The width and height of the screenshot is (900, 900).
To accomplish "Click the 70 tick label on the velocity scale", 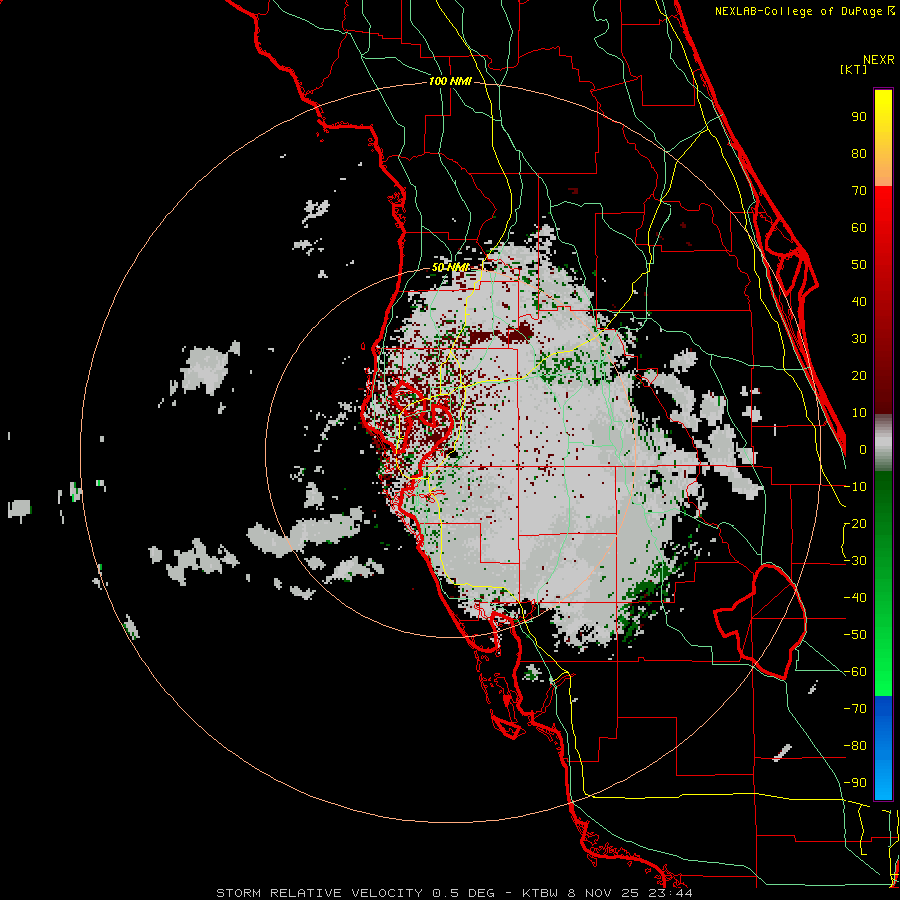I will 859,191.
